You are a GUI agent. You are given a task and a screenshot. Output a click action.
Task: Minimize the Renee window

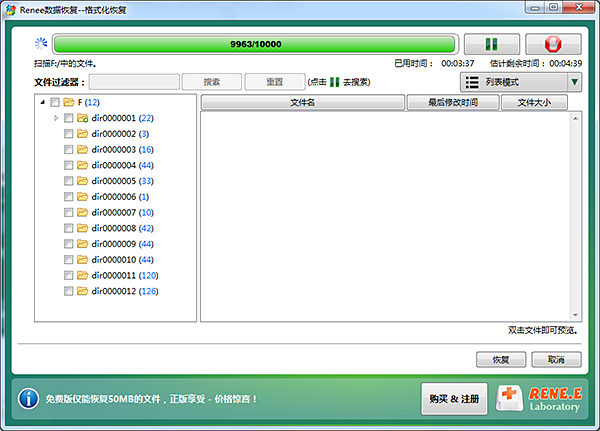coord(535,7)
